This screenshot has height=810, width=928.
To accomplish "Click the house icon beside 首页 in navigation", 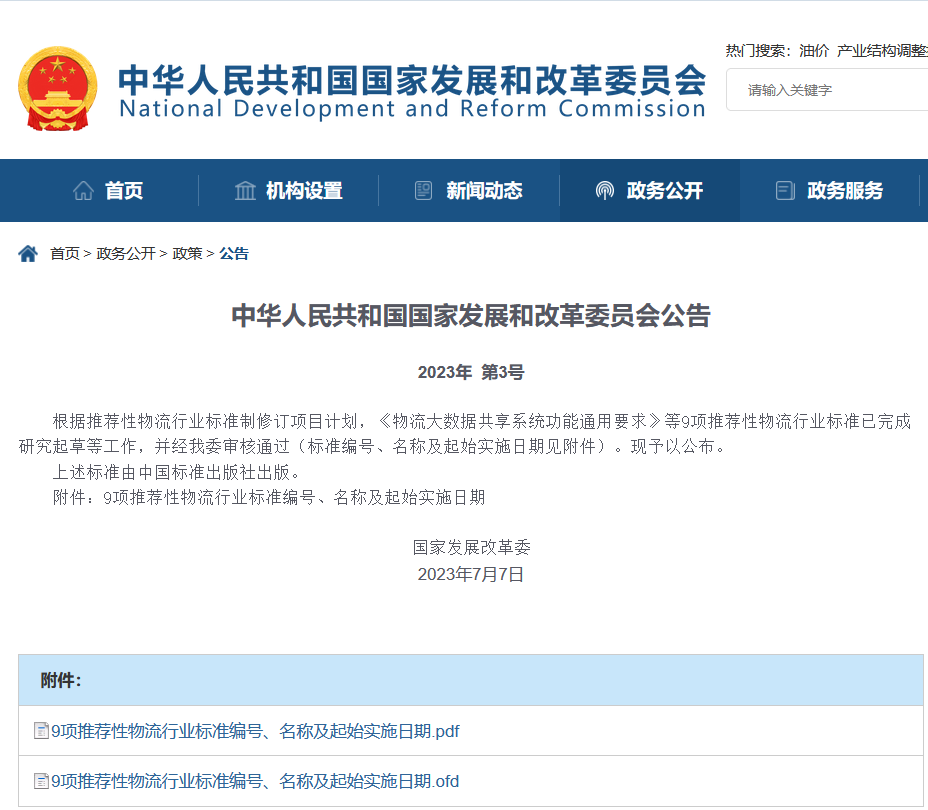I will (x=84, y=191).
